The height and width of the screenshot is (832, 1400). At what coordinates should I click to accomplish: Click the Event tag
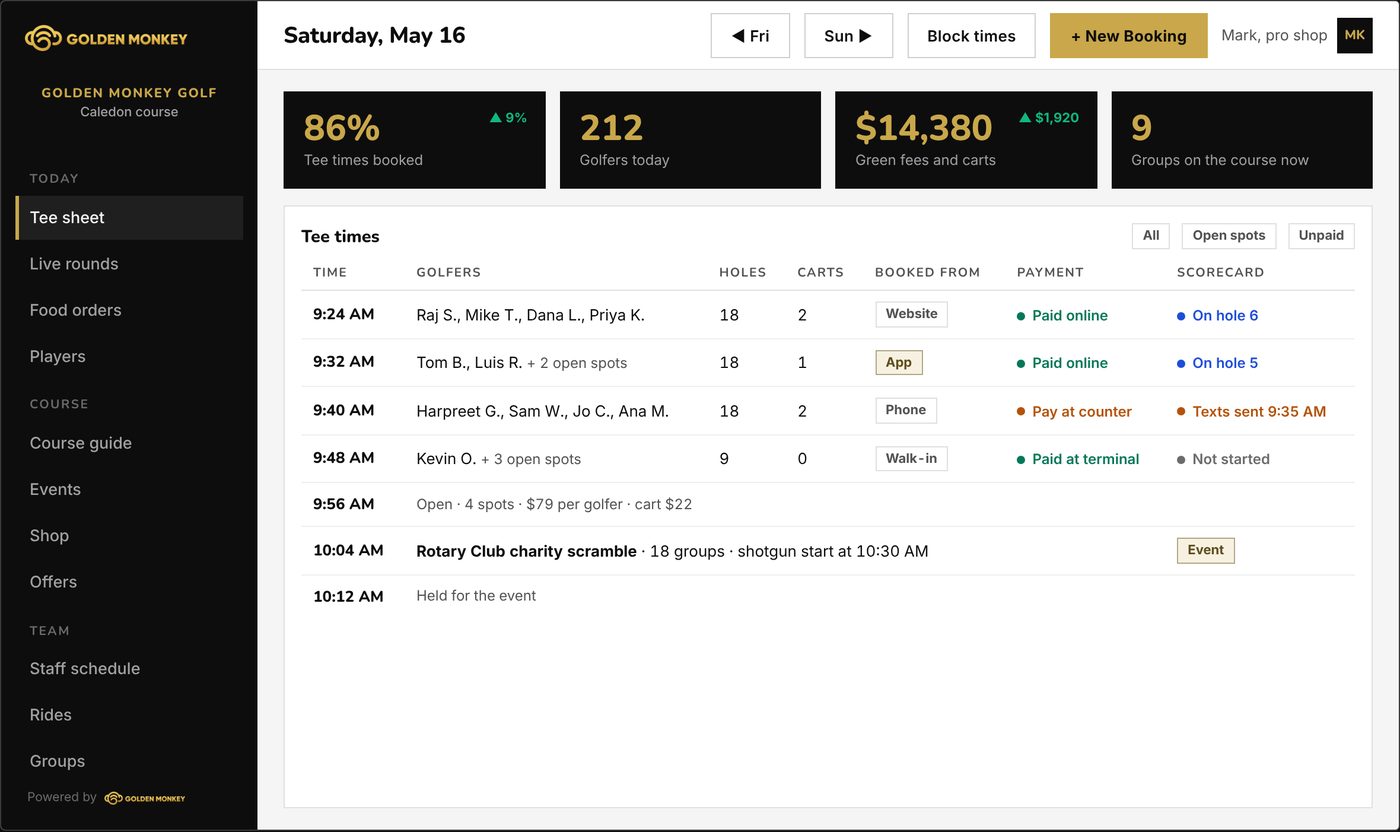(1205, 550)
